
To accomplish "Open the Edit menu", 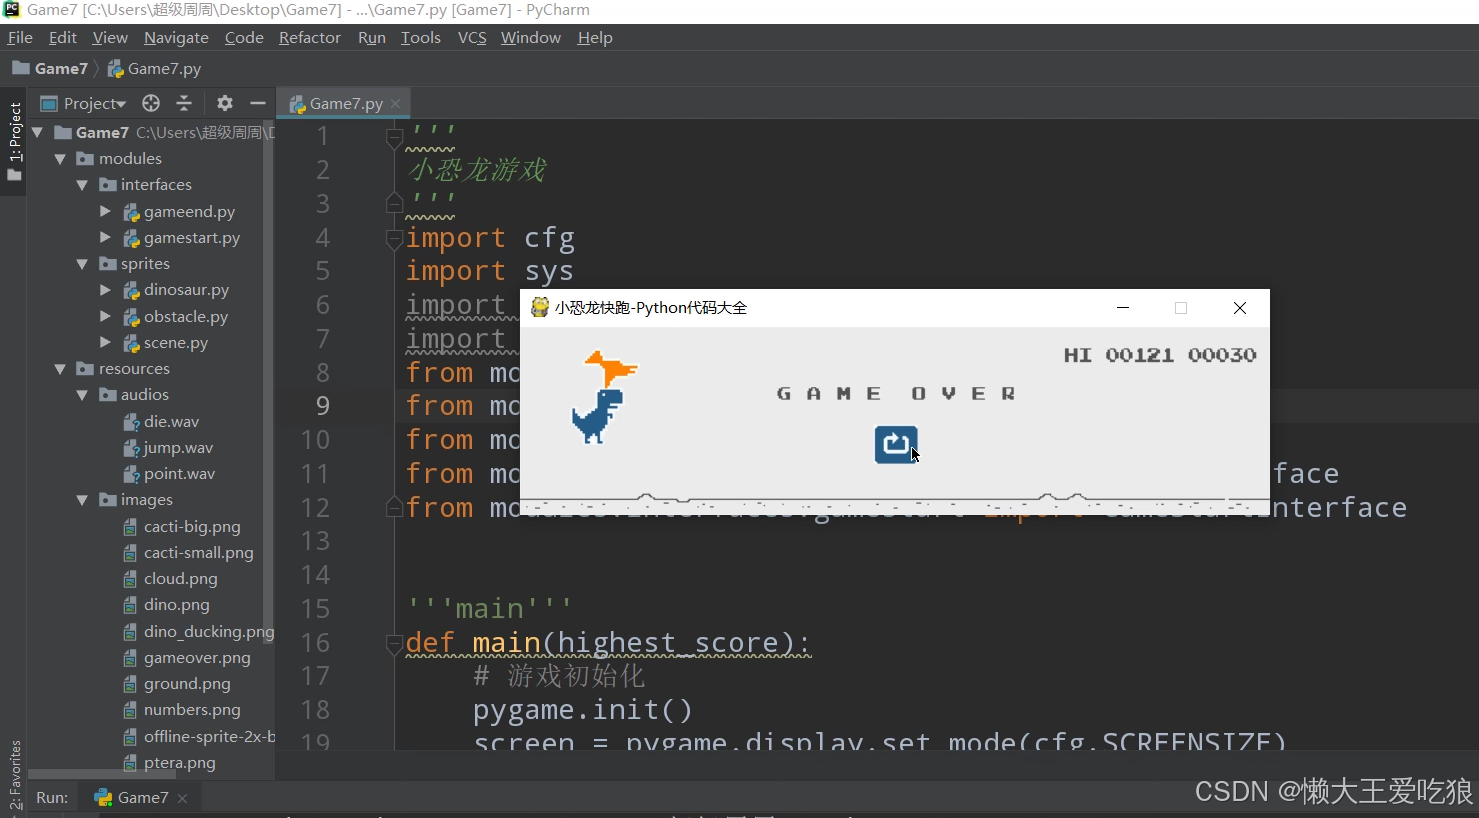I will [x=63, y=37].
